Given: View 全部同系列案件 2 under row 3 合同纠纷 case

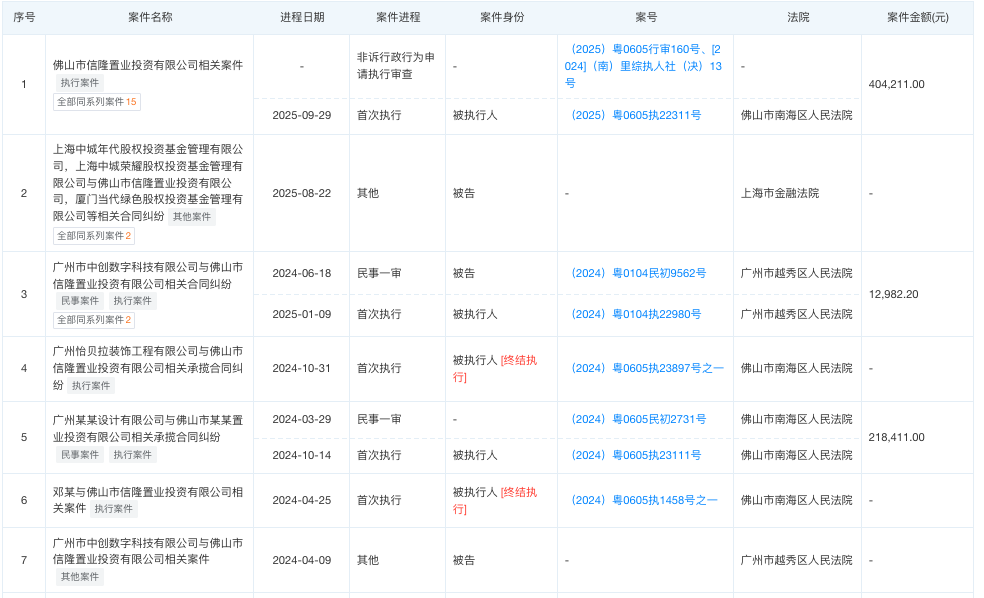Looking at the screenshot, I should point(94,320).
